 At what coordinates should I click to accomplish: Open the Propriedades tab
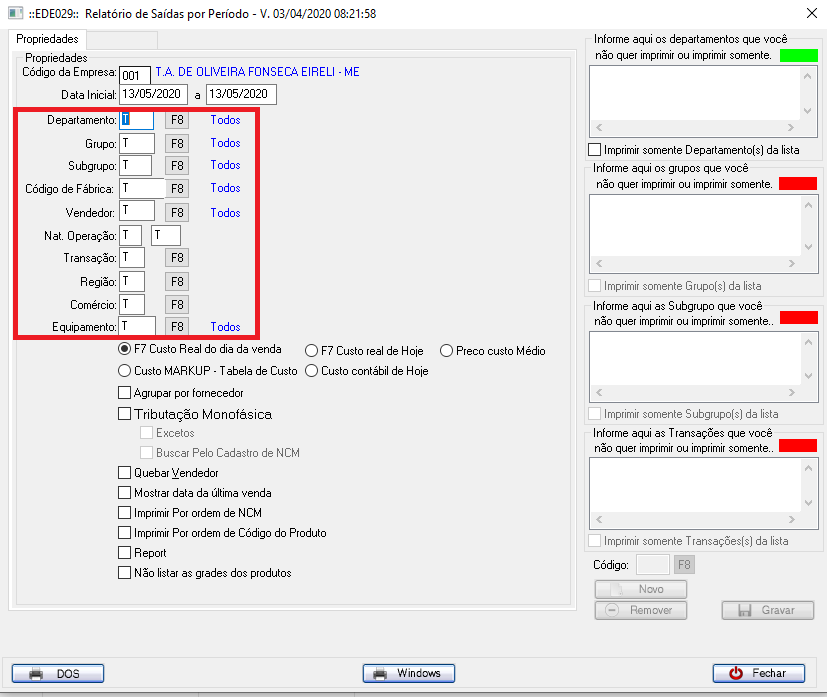47,39
